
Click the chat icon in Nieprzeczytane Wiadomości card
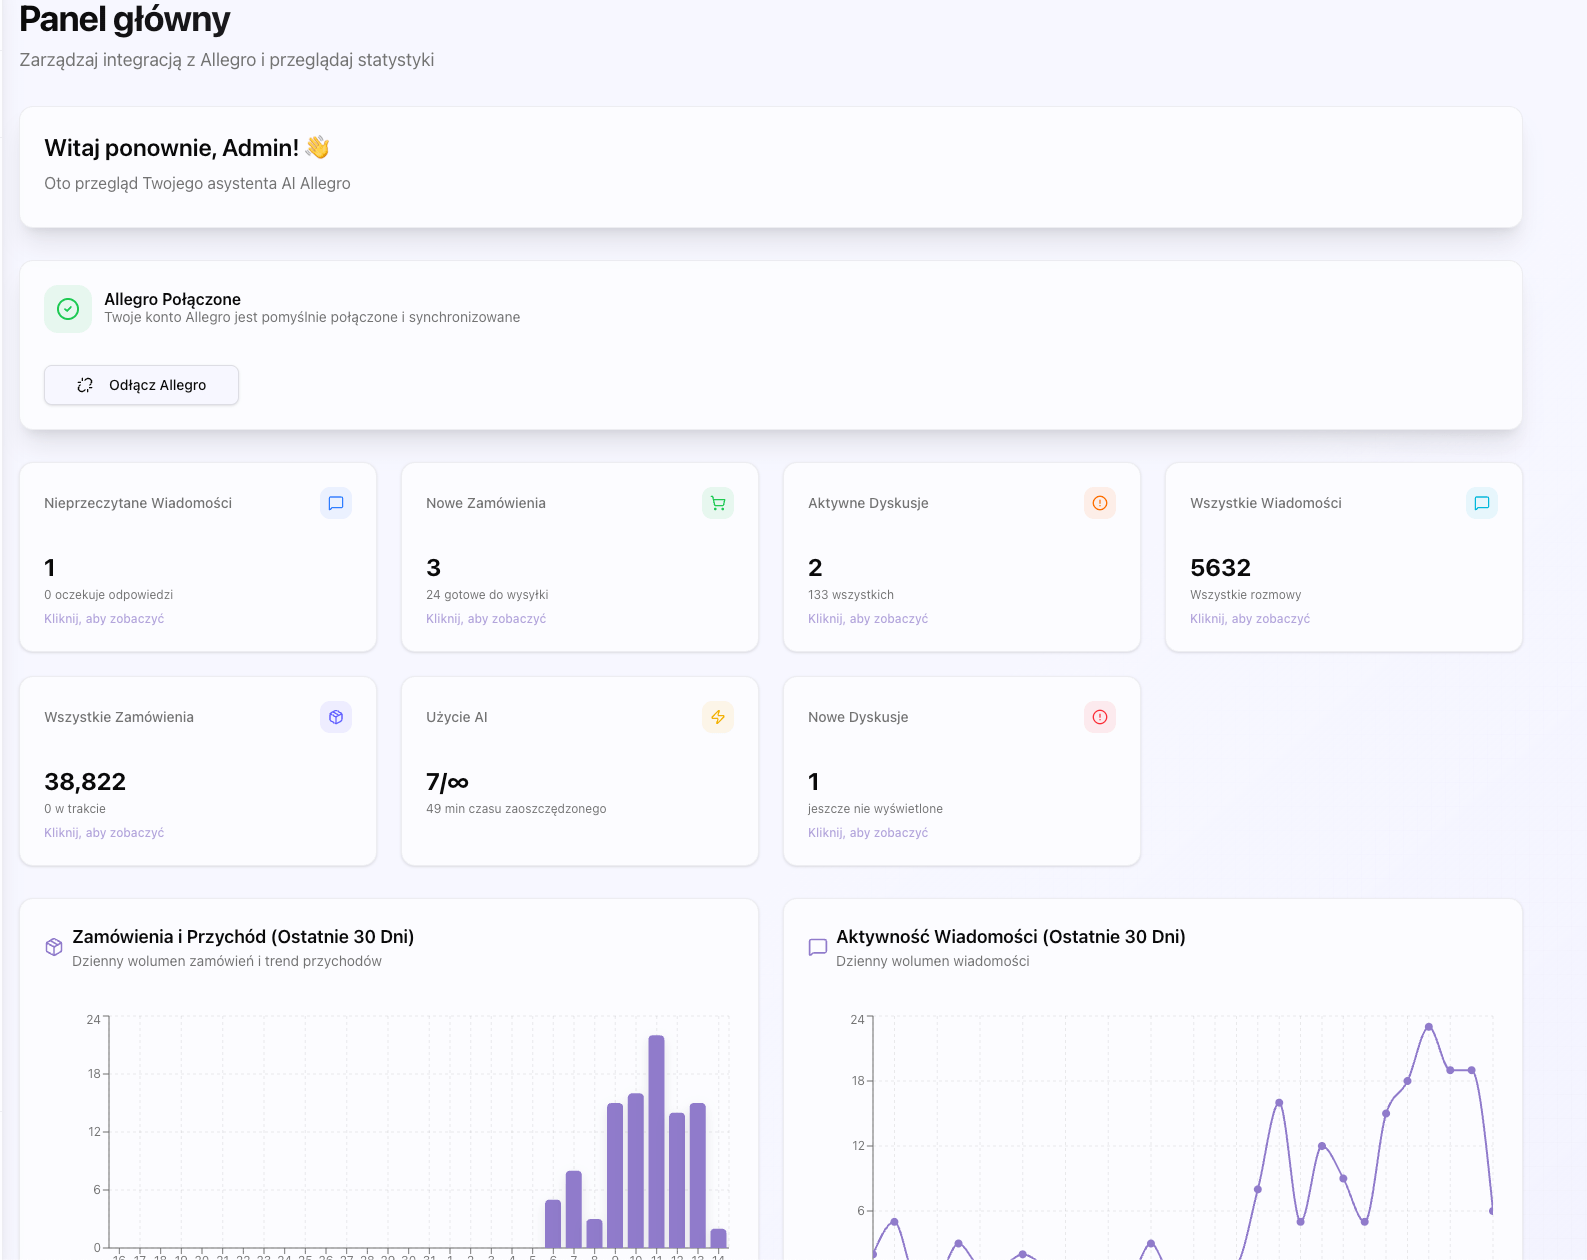(x=336, y=503)
